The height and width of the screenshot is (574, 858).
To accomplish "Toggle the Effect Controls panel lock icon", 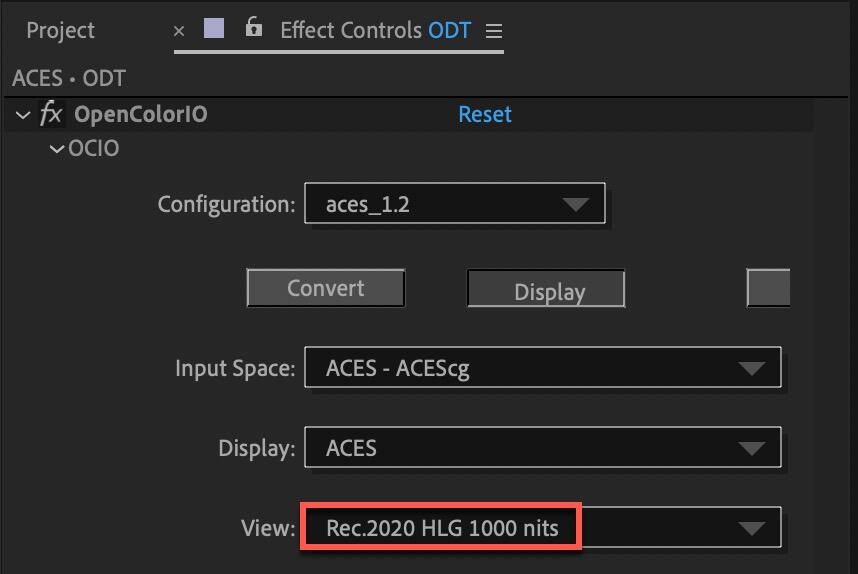I will pyautogui.click(x=254, y=28).
